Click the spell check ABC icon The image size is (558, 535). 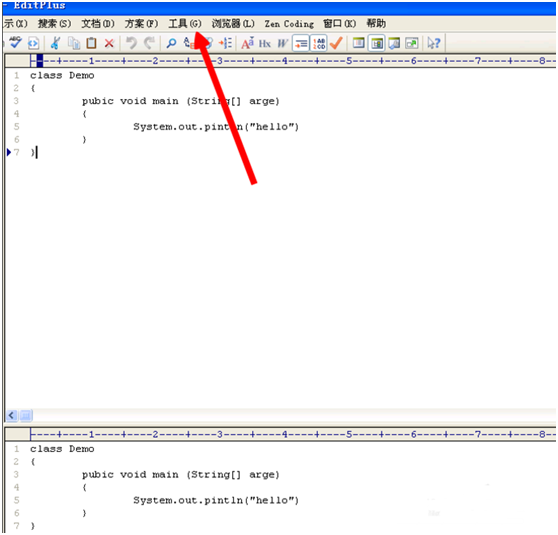coord(15,43)
